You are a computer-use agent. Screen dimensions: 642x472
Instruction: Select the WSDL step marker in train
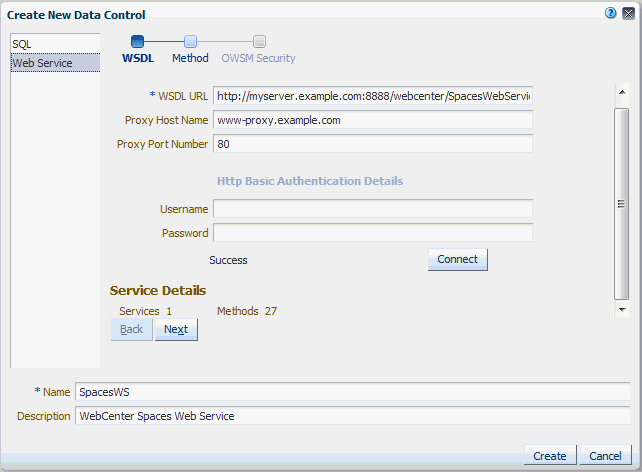click(138, 41)
